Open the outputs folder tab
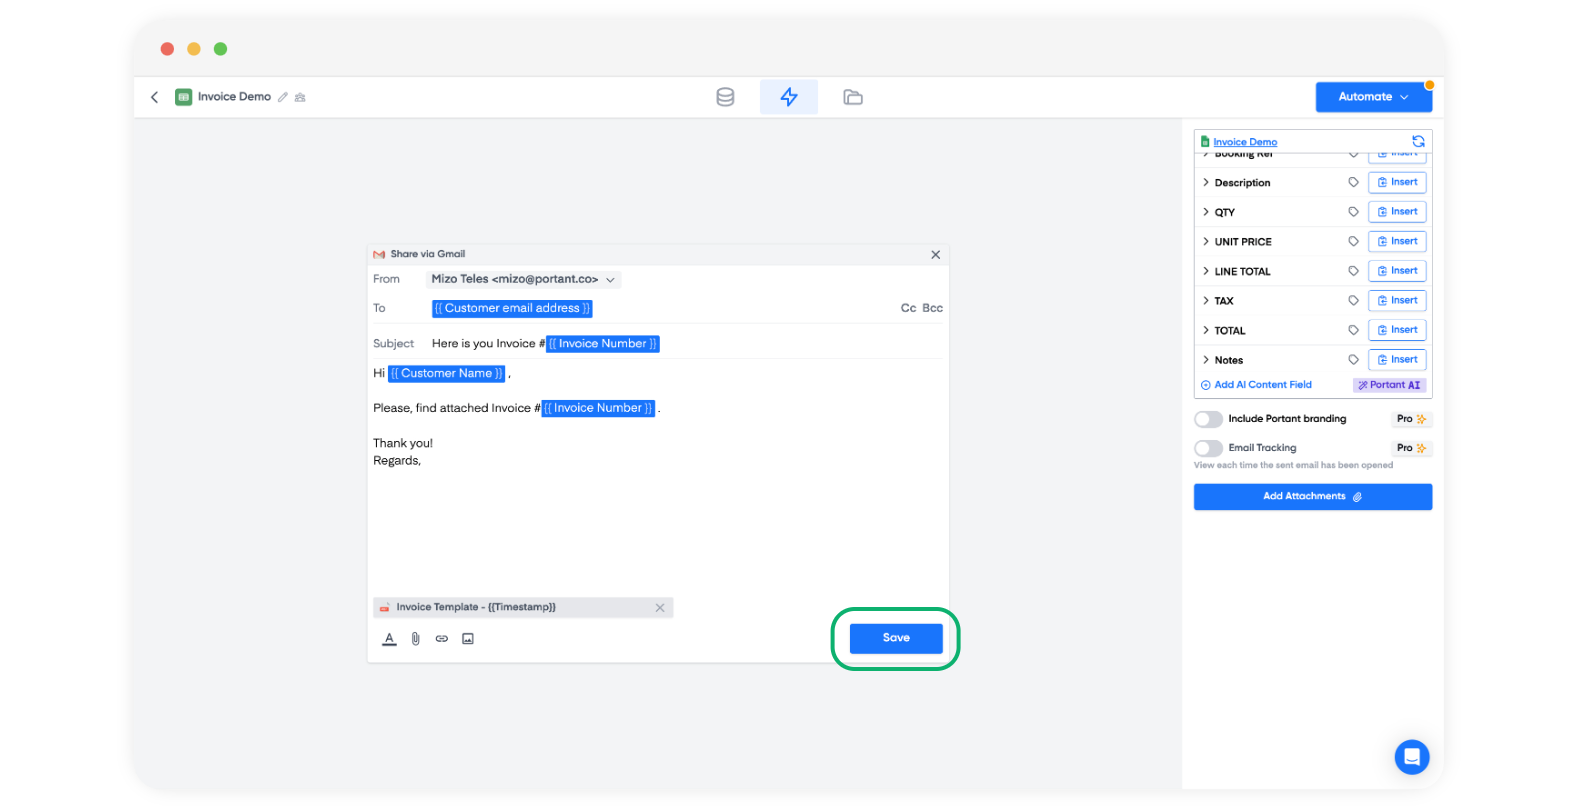This screenshot has height=810, width=1578. 853,97
